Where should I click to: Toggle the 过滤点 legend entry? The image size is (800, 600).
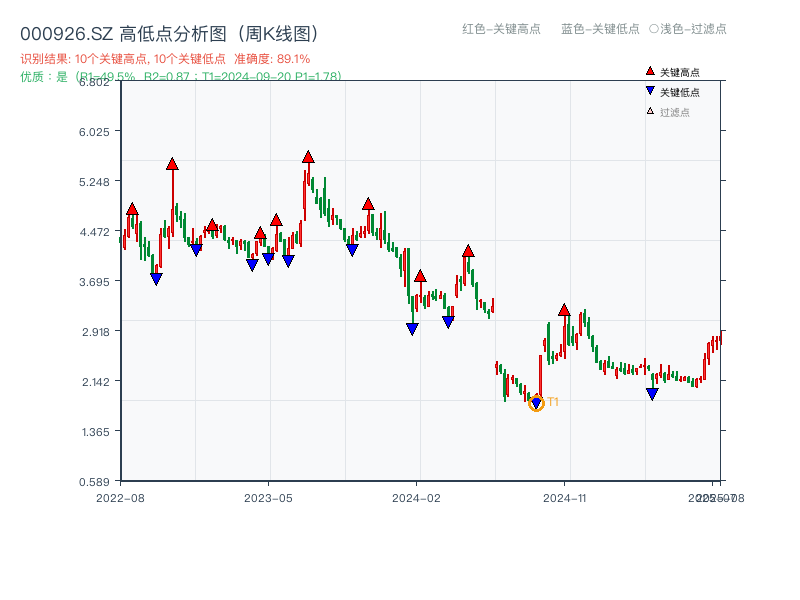[x=675, y=111]
